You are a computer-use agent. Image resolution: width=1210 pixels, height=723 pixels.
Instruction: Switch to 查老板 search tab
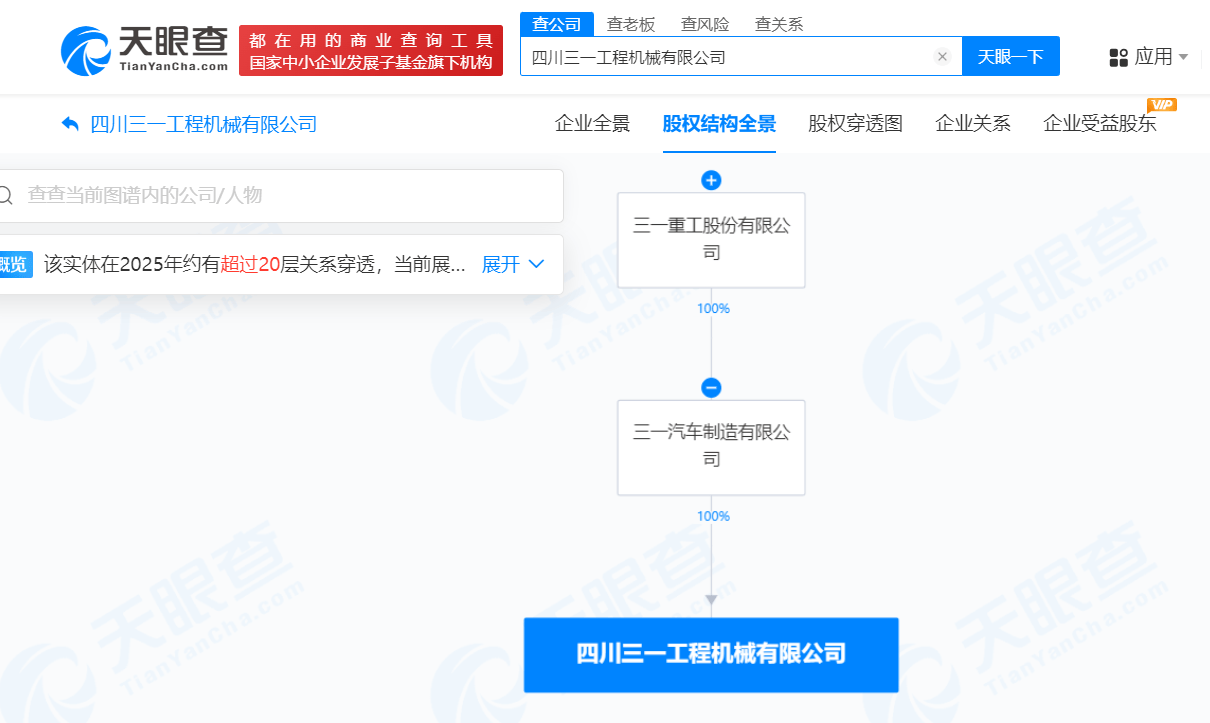coord(630,24)
